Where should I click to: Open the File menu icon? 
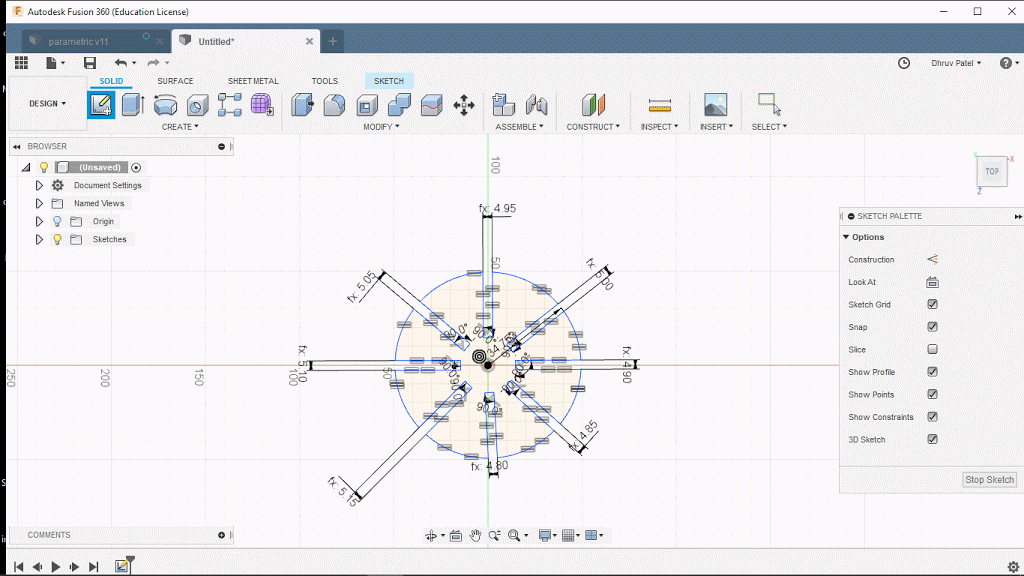tap(52, 63)
